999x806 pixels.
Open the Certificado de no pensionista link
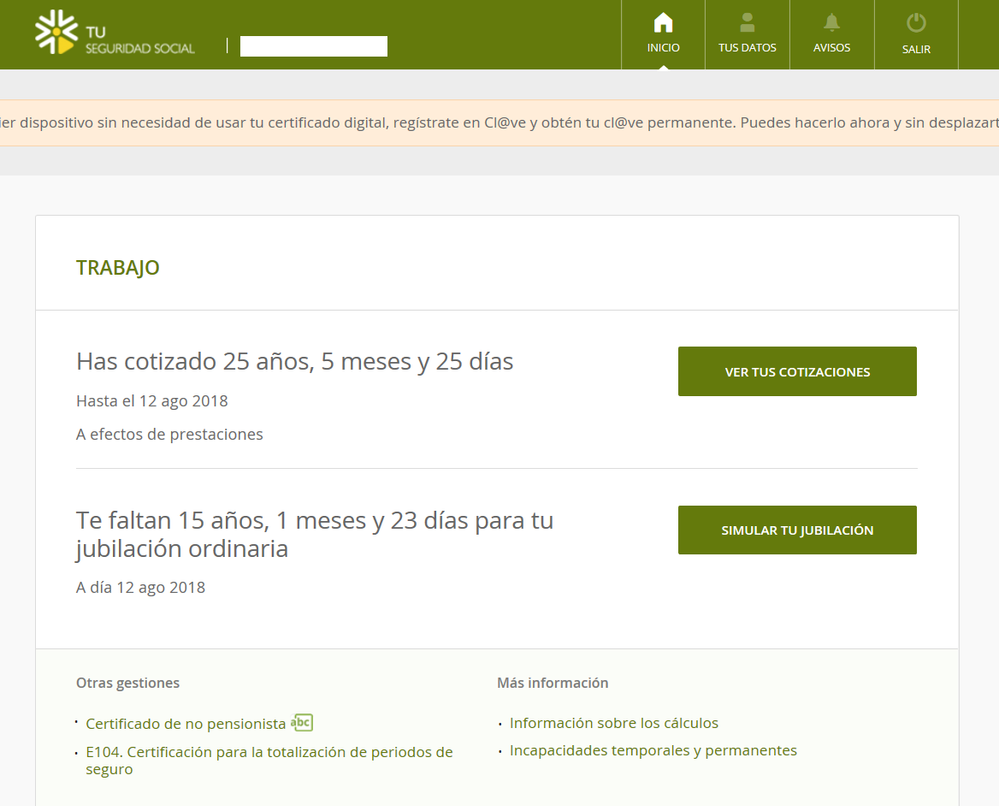click(x=186, y=724)
